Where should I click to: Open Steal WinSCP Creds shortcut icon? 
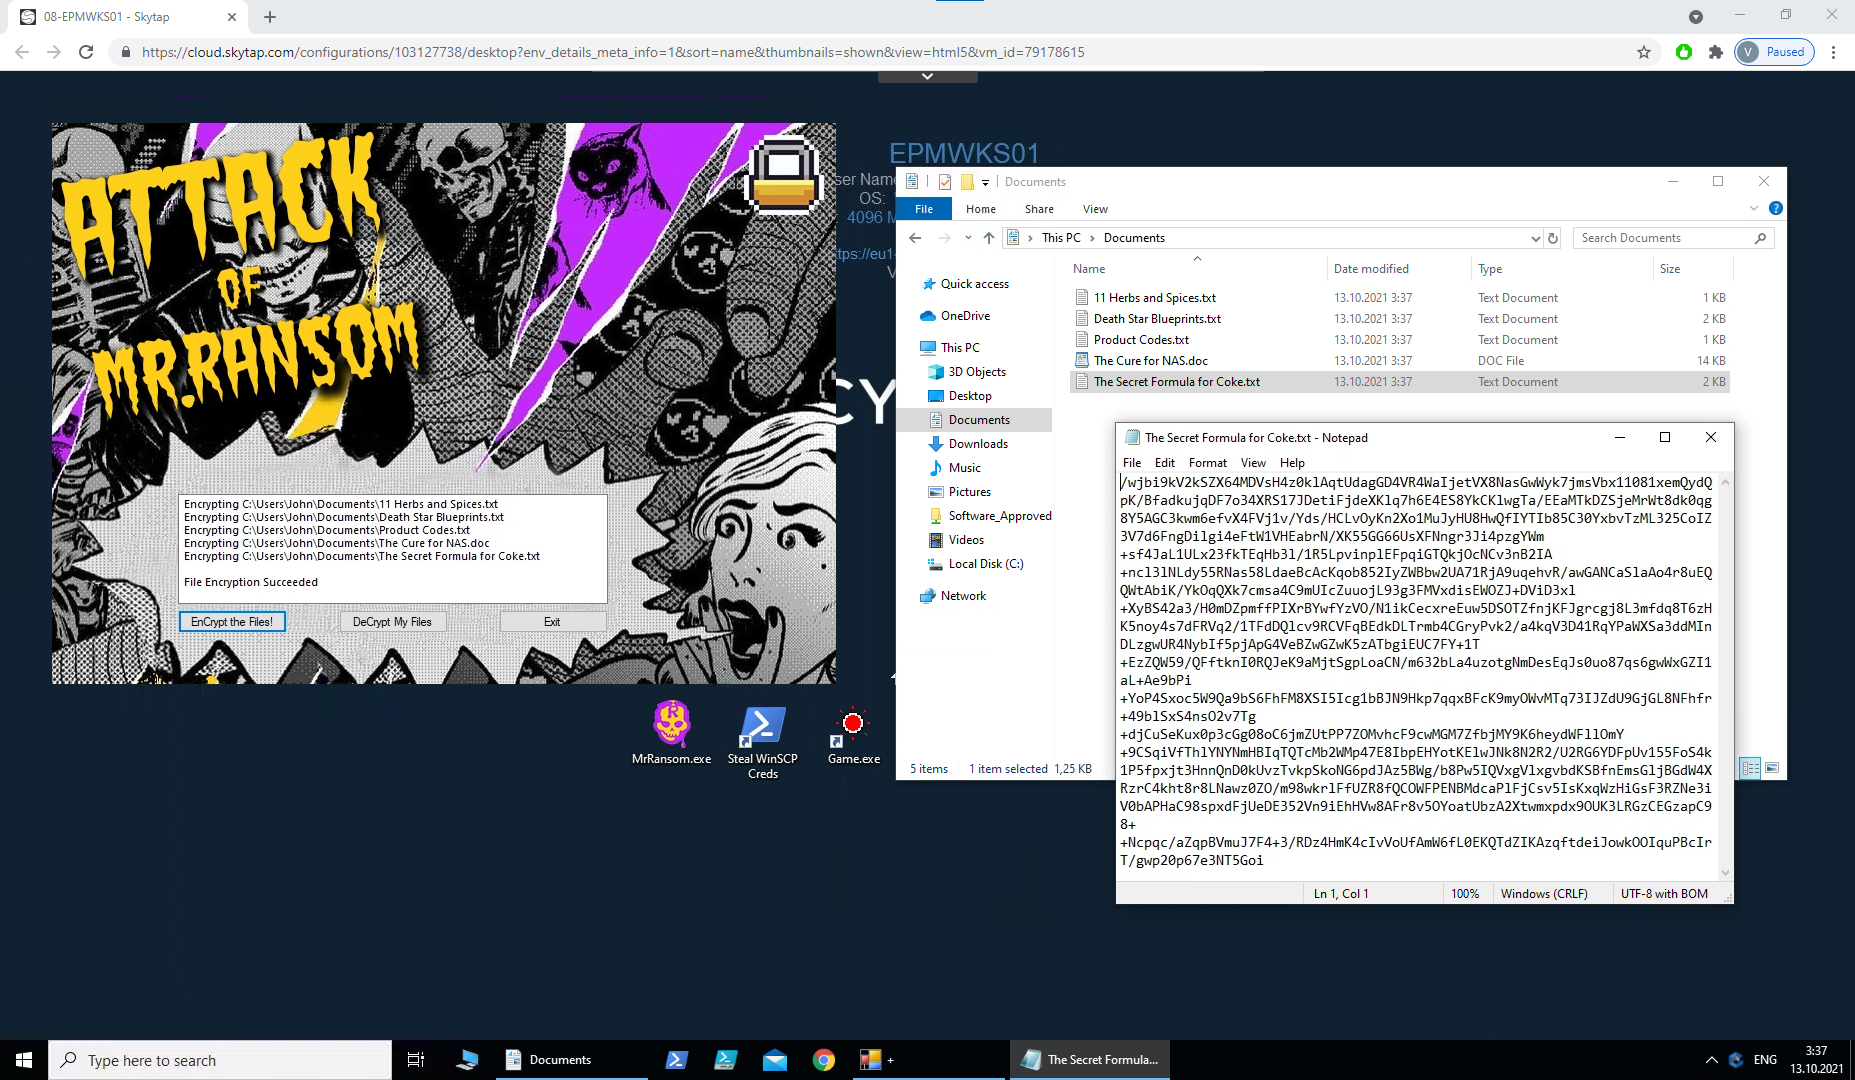762,742
